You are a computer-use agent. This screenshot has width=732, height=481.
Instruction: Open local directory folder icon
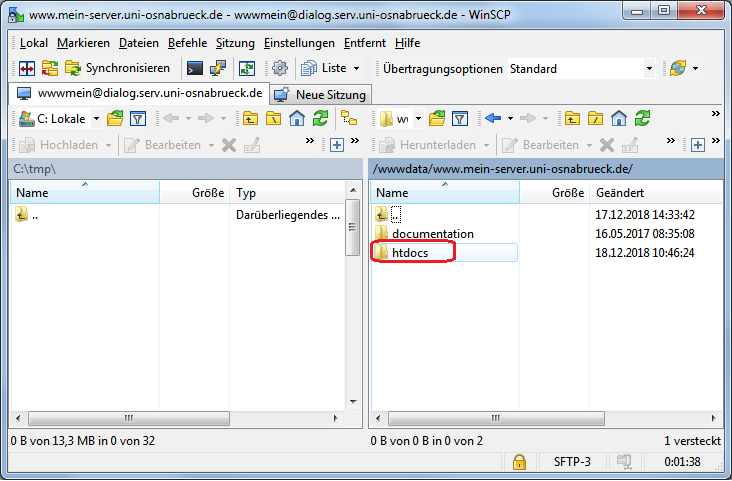point(115,118)
